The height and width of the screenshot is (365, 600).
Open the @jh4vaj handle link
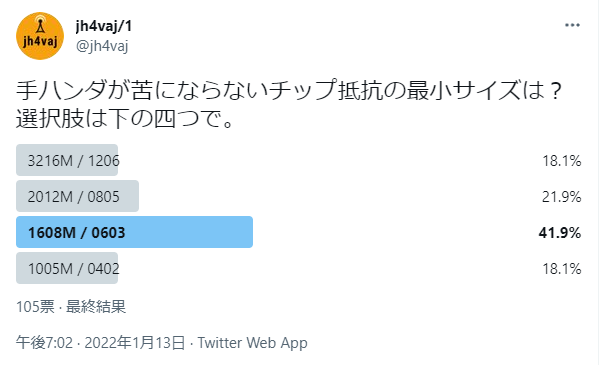102,46
